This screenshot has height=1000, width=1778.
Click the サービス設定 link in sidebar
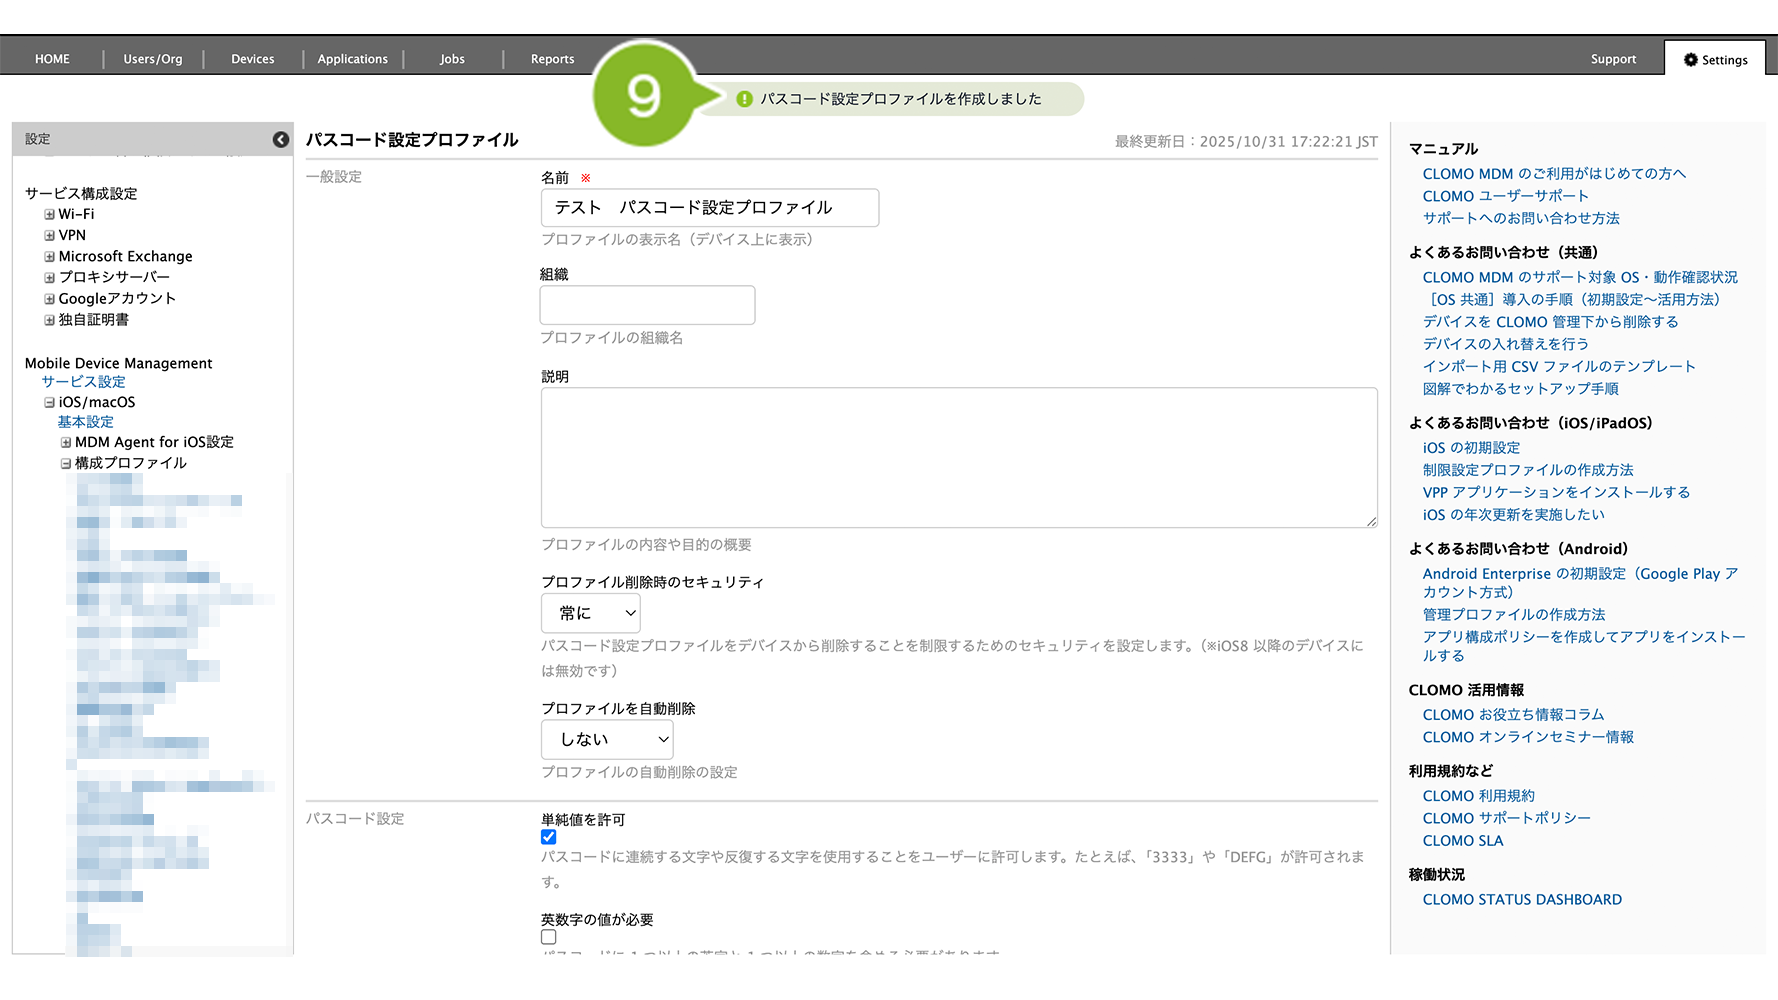(83, 382)
